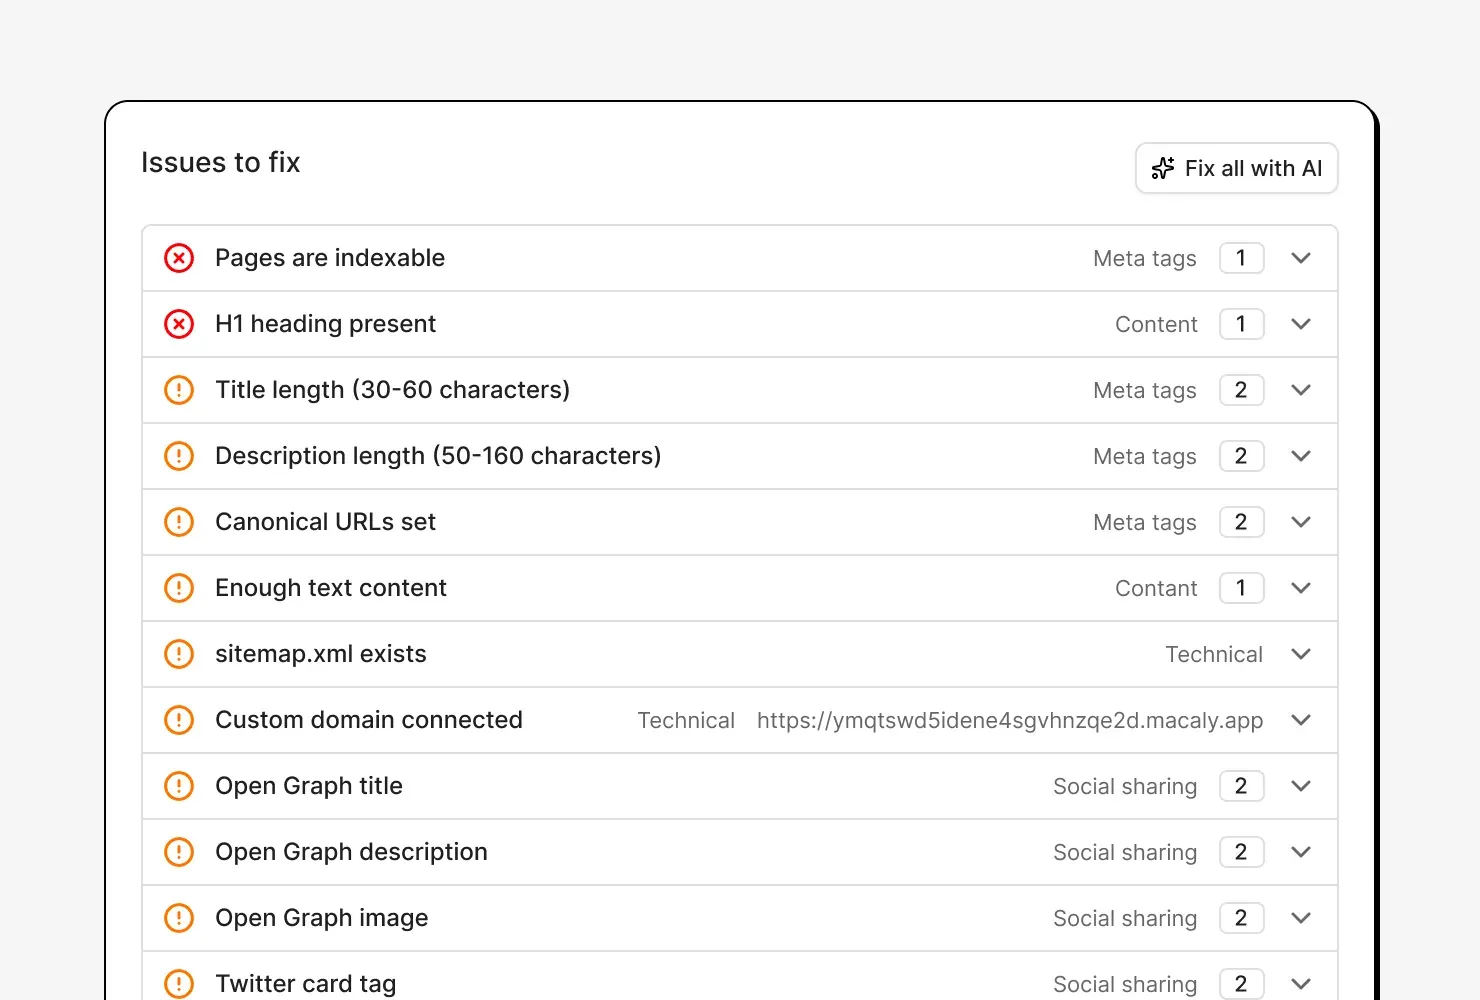1480x1000 pixels.
Task: Click warning icon beside Twitter card tag
Action: pos(179,984)
